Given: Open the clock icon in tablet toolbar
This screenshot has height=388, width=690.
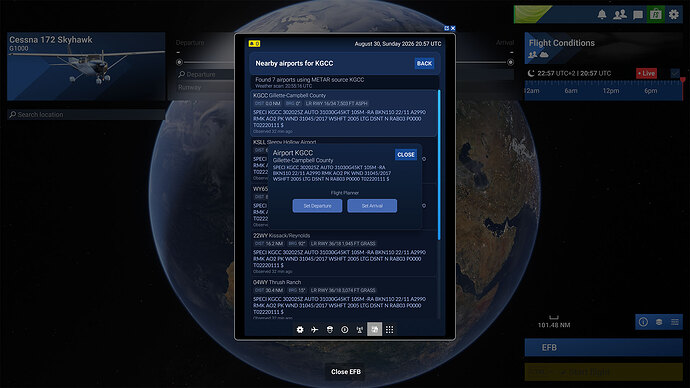Looking at the screenshot, I should (345, 329).
